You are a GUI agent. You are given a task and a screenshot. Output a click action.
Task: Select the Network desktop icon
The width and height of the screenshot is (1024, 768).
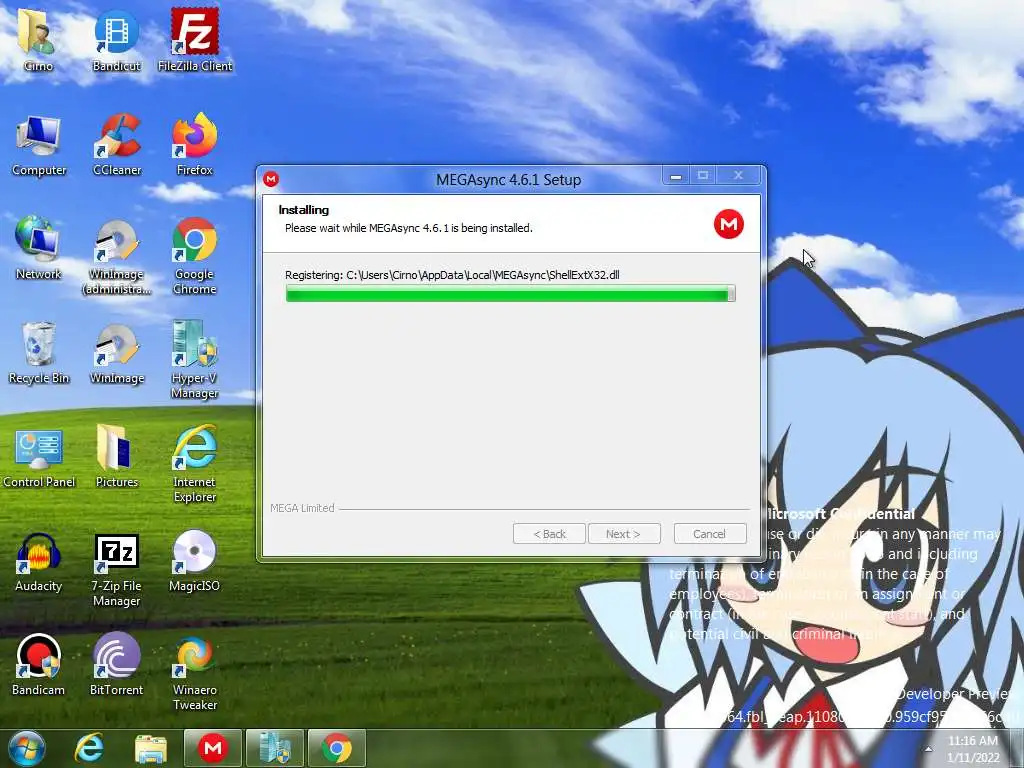coord(38,248)
